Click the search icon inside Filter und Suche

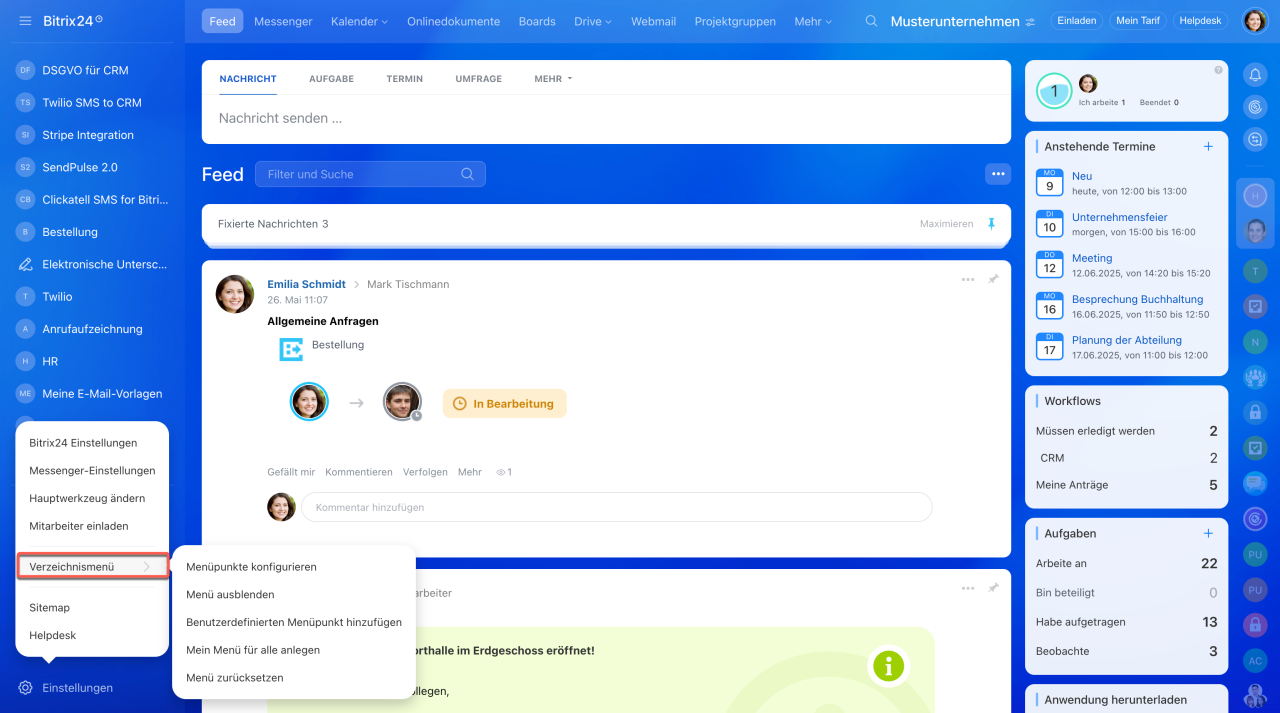coord(467,174)
